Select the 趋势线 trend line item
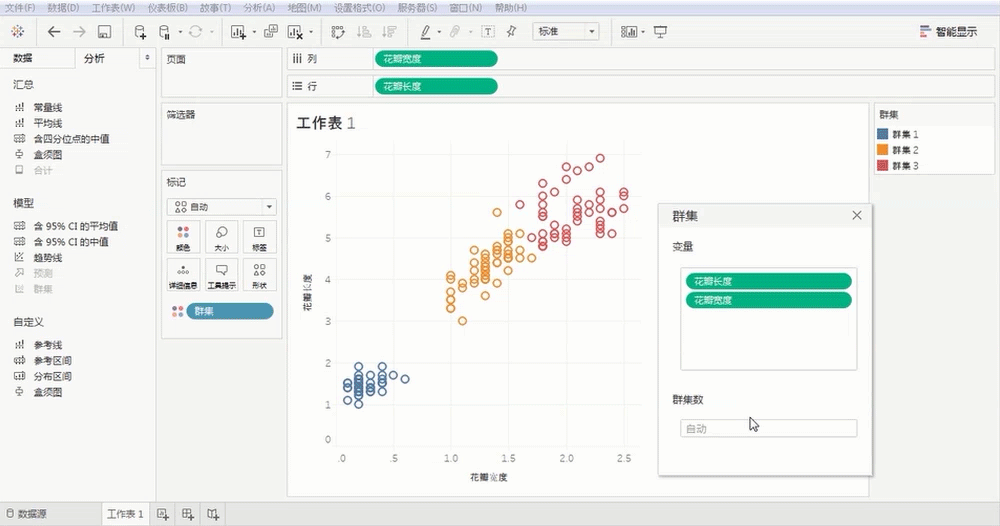1000x526 pixels. coord(48,257)
